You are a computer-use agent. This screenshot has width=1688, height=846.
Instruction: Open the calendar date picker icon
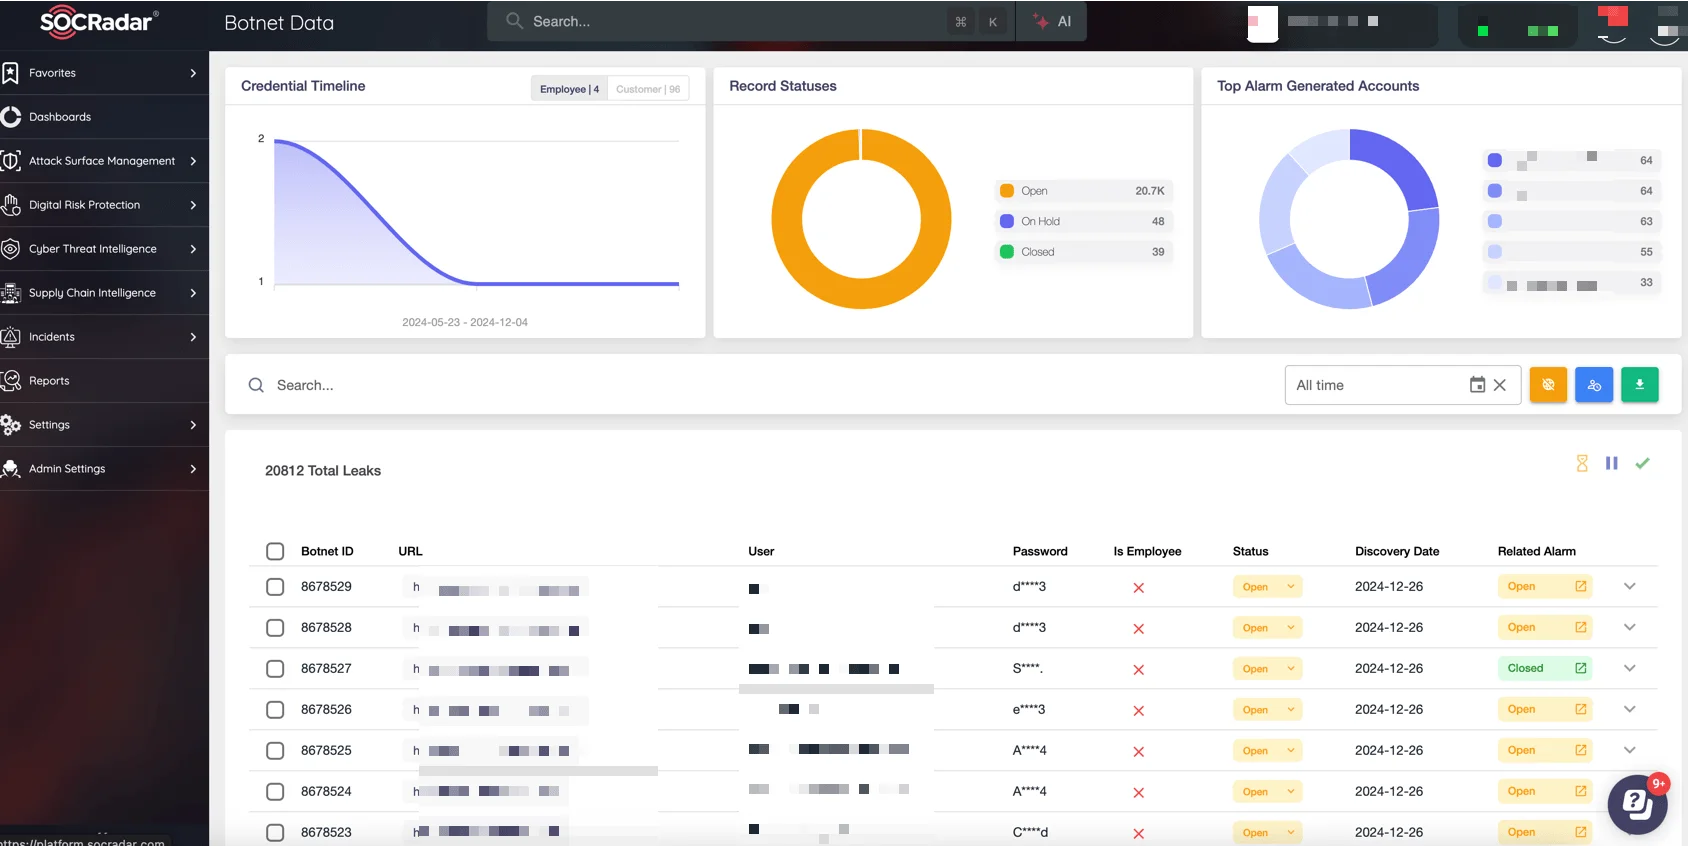1477,385
